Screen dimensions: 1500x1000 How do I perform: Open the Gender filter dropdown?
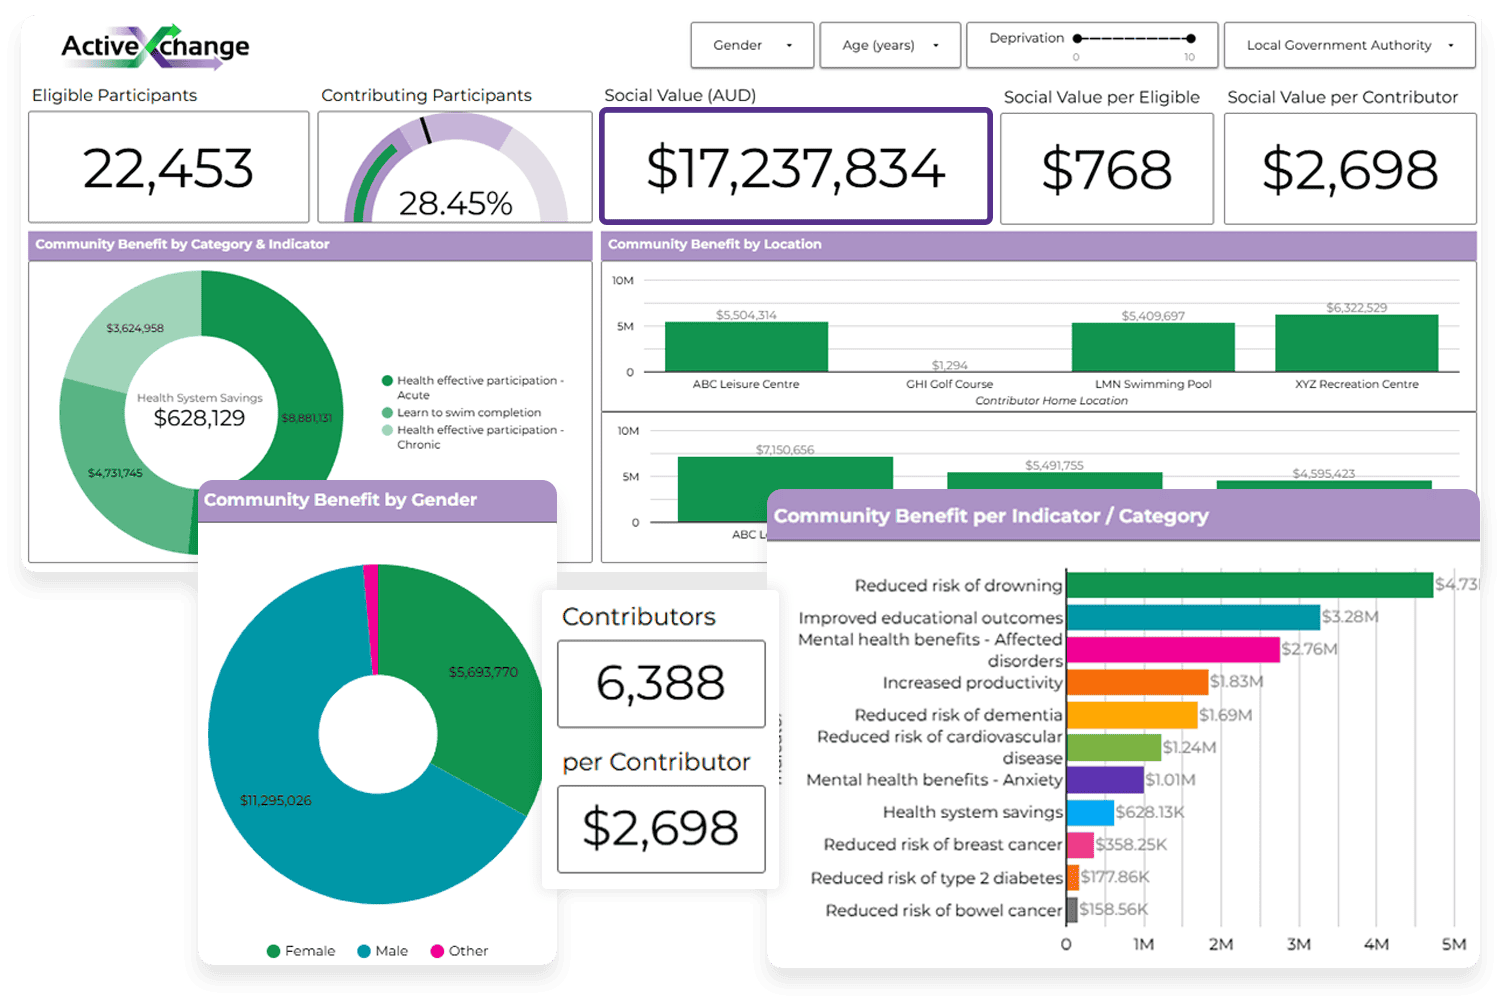[752, 45]
